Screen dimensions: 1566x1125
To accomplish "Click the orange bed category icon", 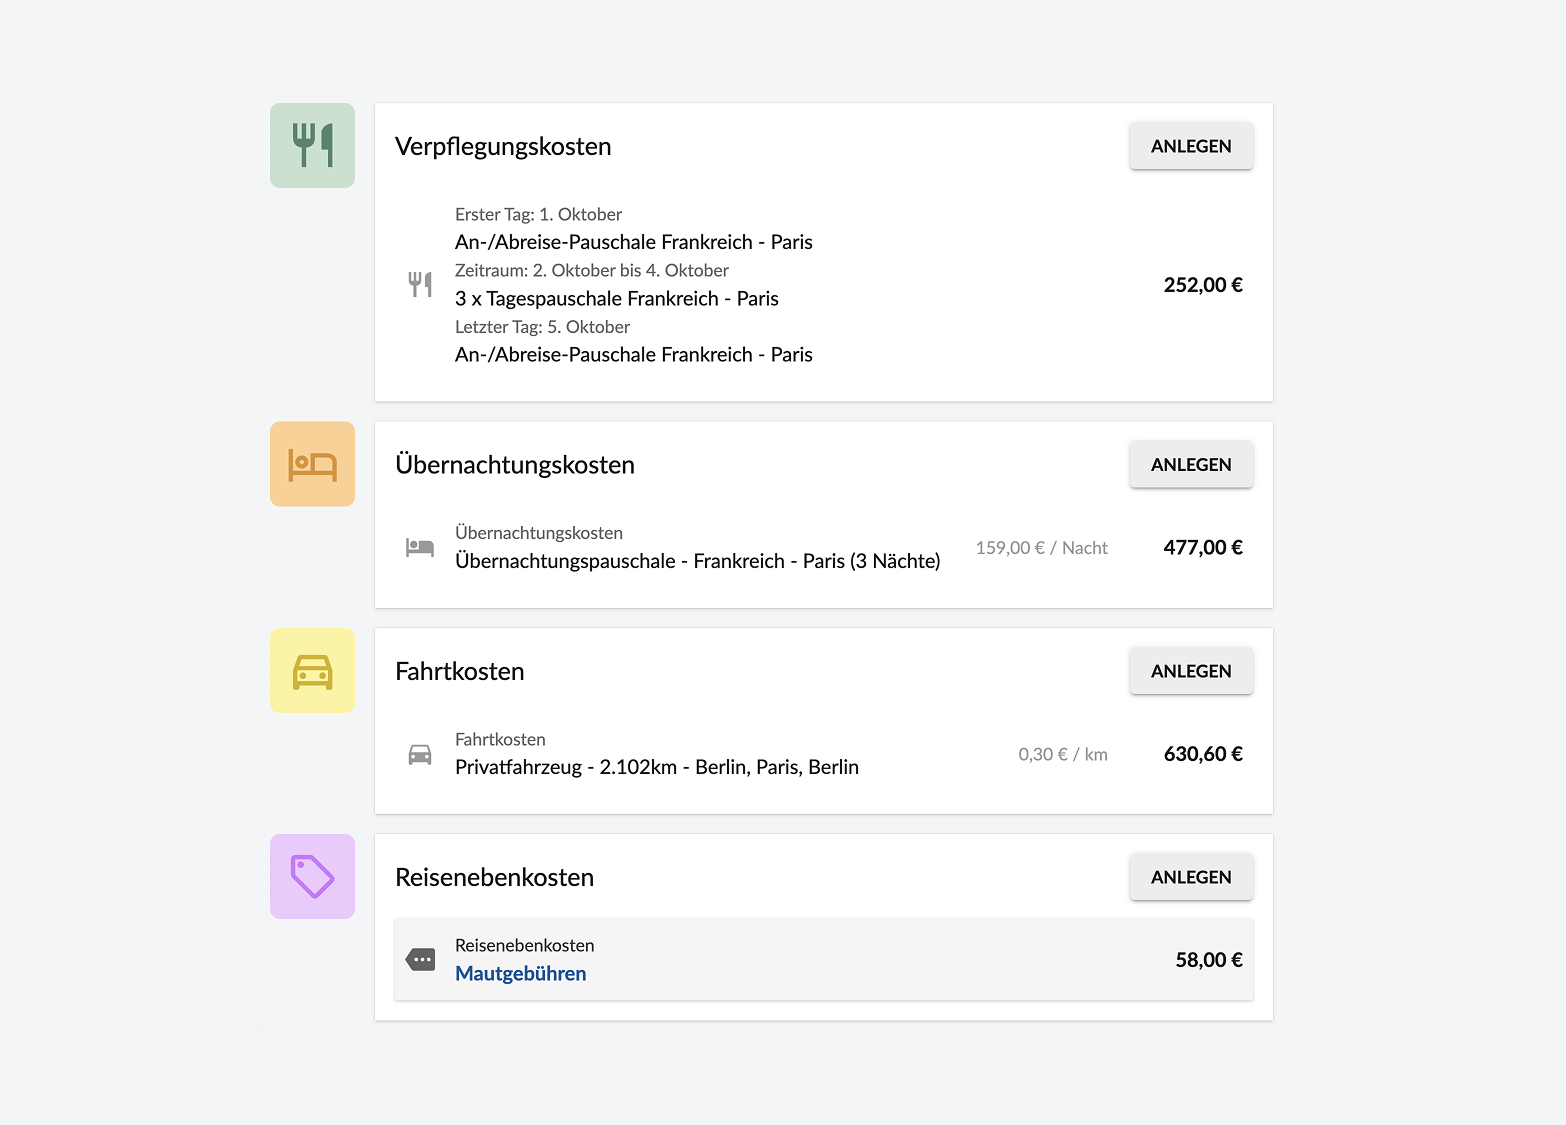I will (312, 464).
